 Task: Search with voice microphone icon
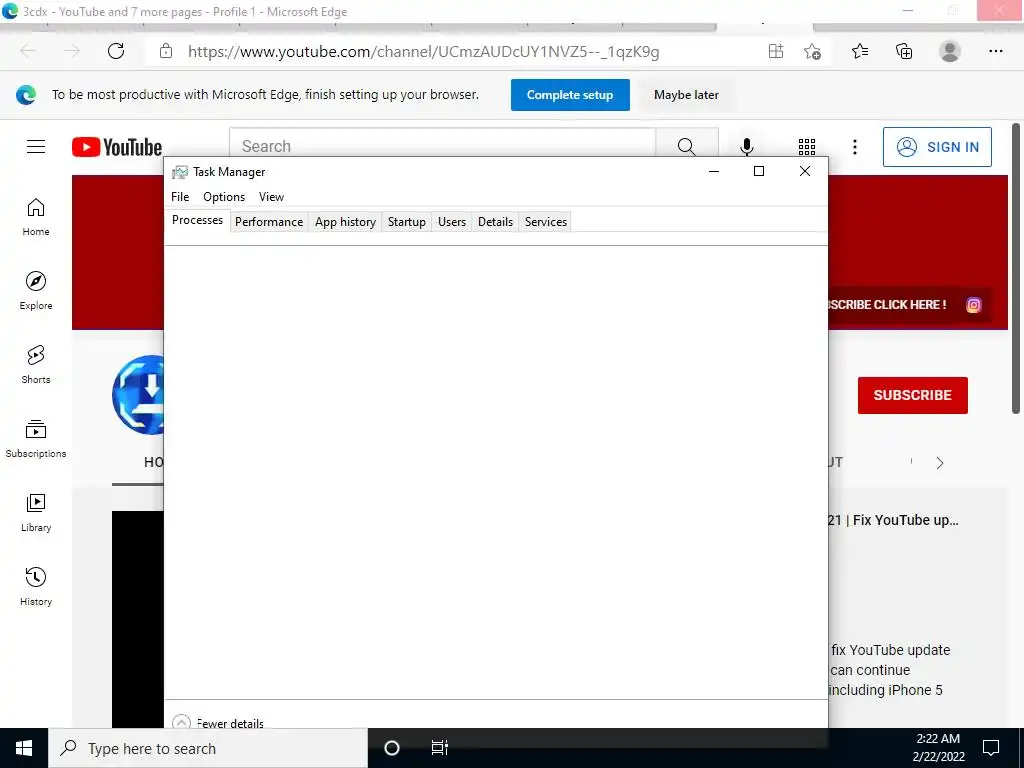click(x=746, y=147)
